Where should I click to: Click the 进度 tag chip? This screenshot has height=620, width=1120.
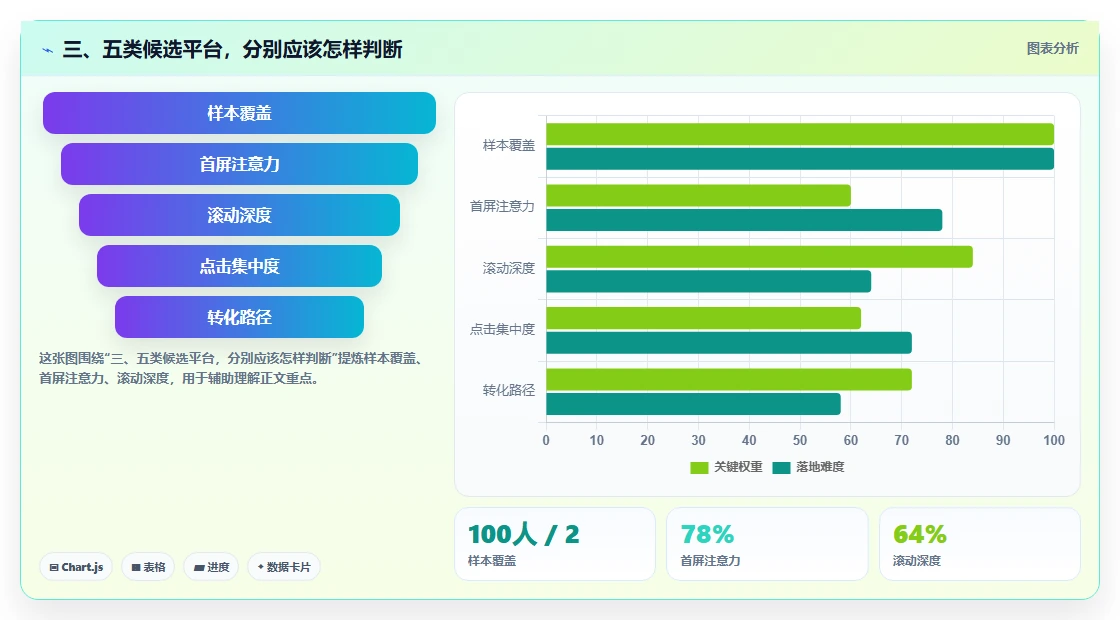click(211, 567)
